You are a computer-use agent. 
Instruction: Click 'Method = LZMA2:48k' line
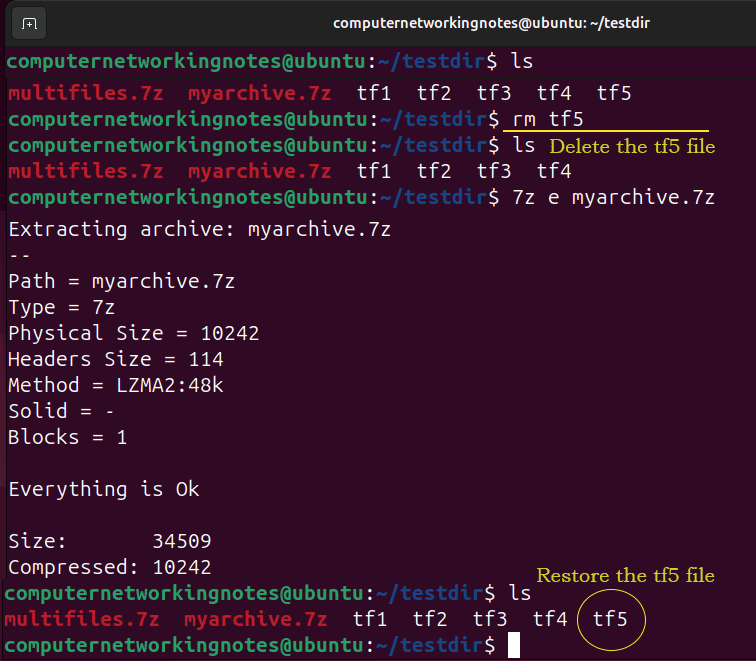(116, 385)
